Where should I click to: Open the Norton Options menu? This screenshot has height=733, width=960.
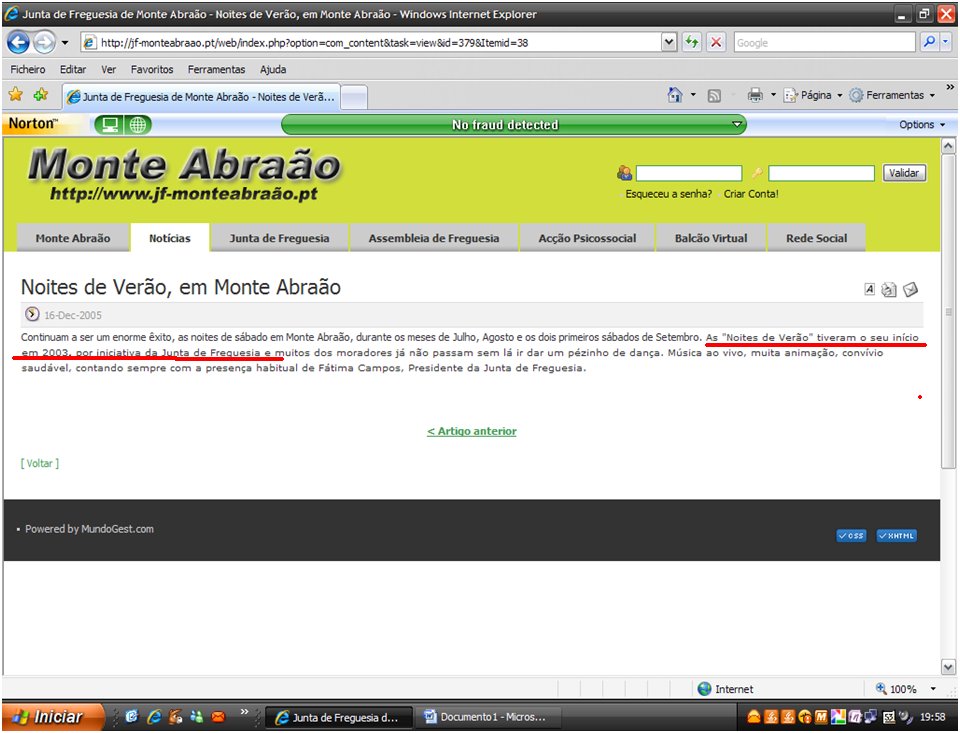pyautogui.click(x=922, y=124)
